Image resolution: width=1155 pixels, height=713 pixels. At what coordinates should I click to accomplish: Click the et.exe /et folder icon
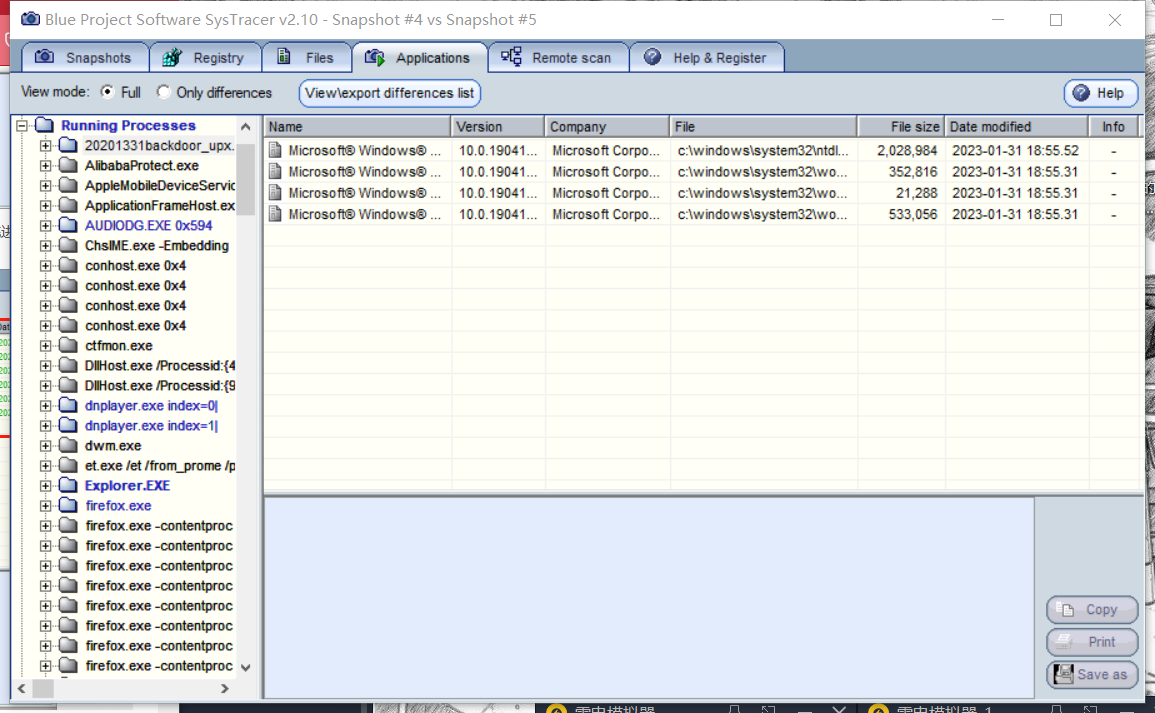tap(69, 465)
